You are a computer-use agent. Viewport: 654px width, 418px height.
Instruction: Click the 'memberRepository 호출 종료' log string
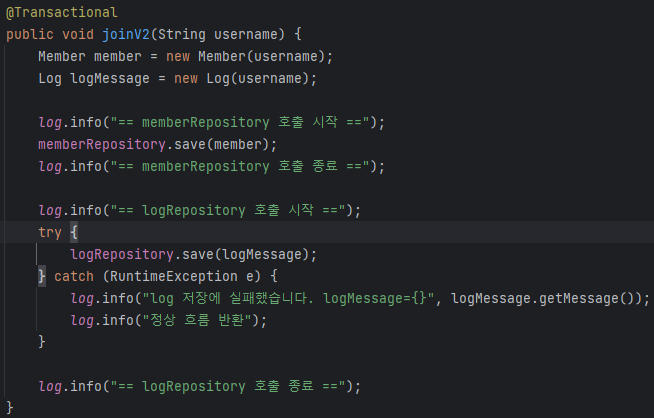point(240,166)
